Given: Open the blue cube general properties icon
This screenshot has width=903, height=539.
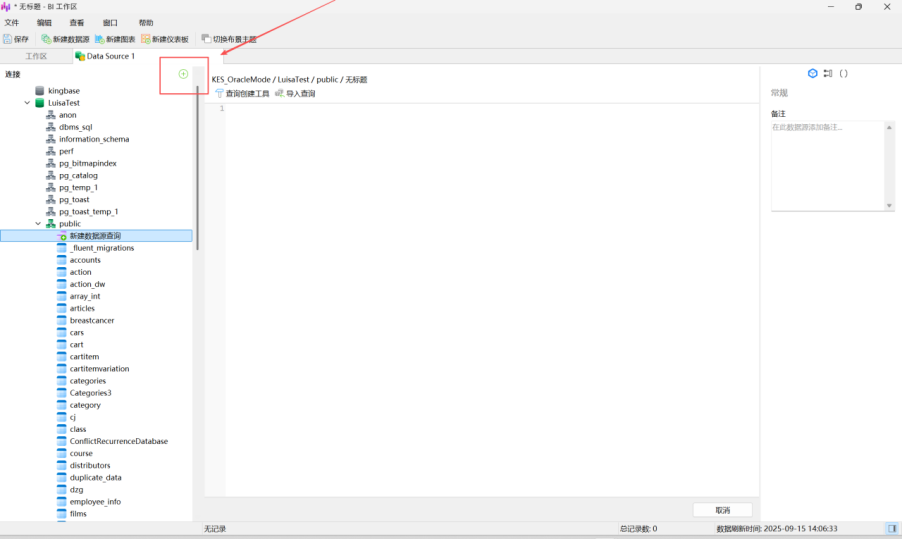Looking at the screenshot, I should tap(813, 73).
